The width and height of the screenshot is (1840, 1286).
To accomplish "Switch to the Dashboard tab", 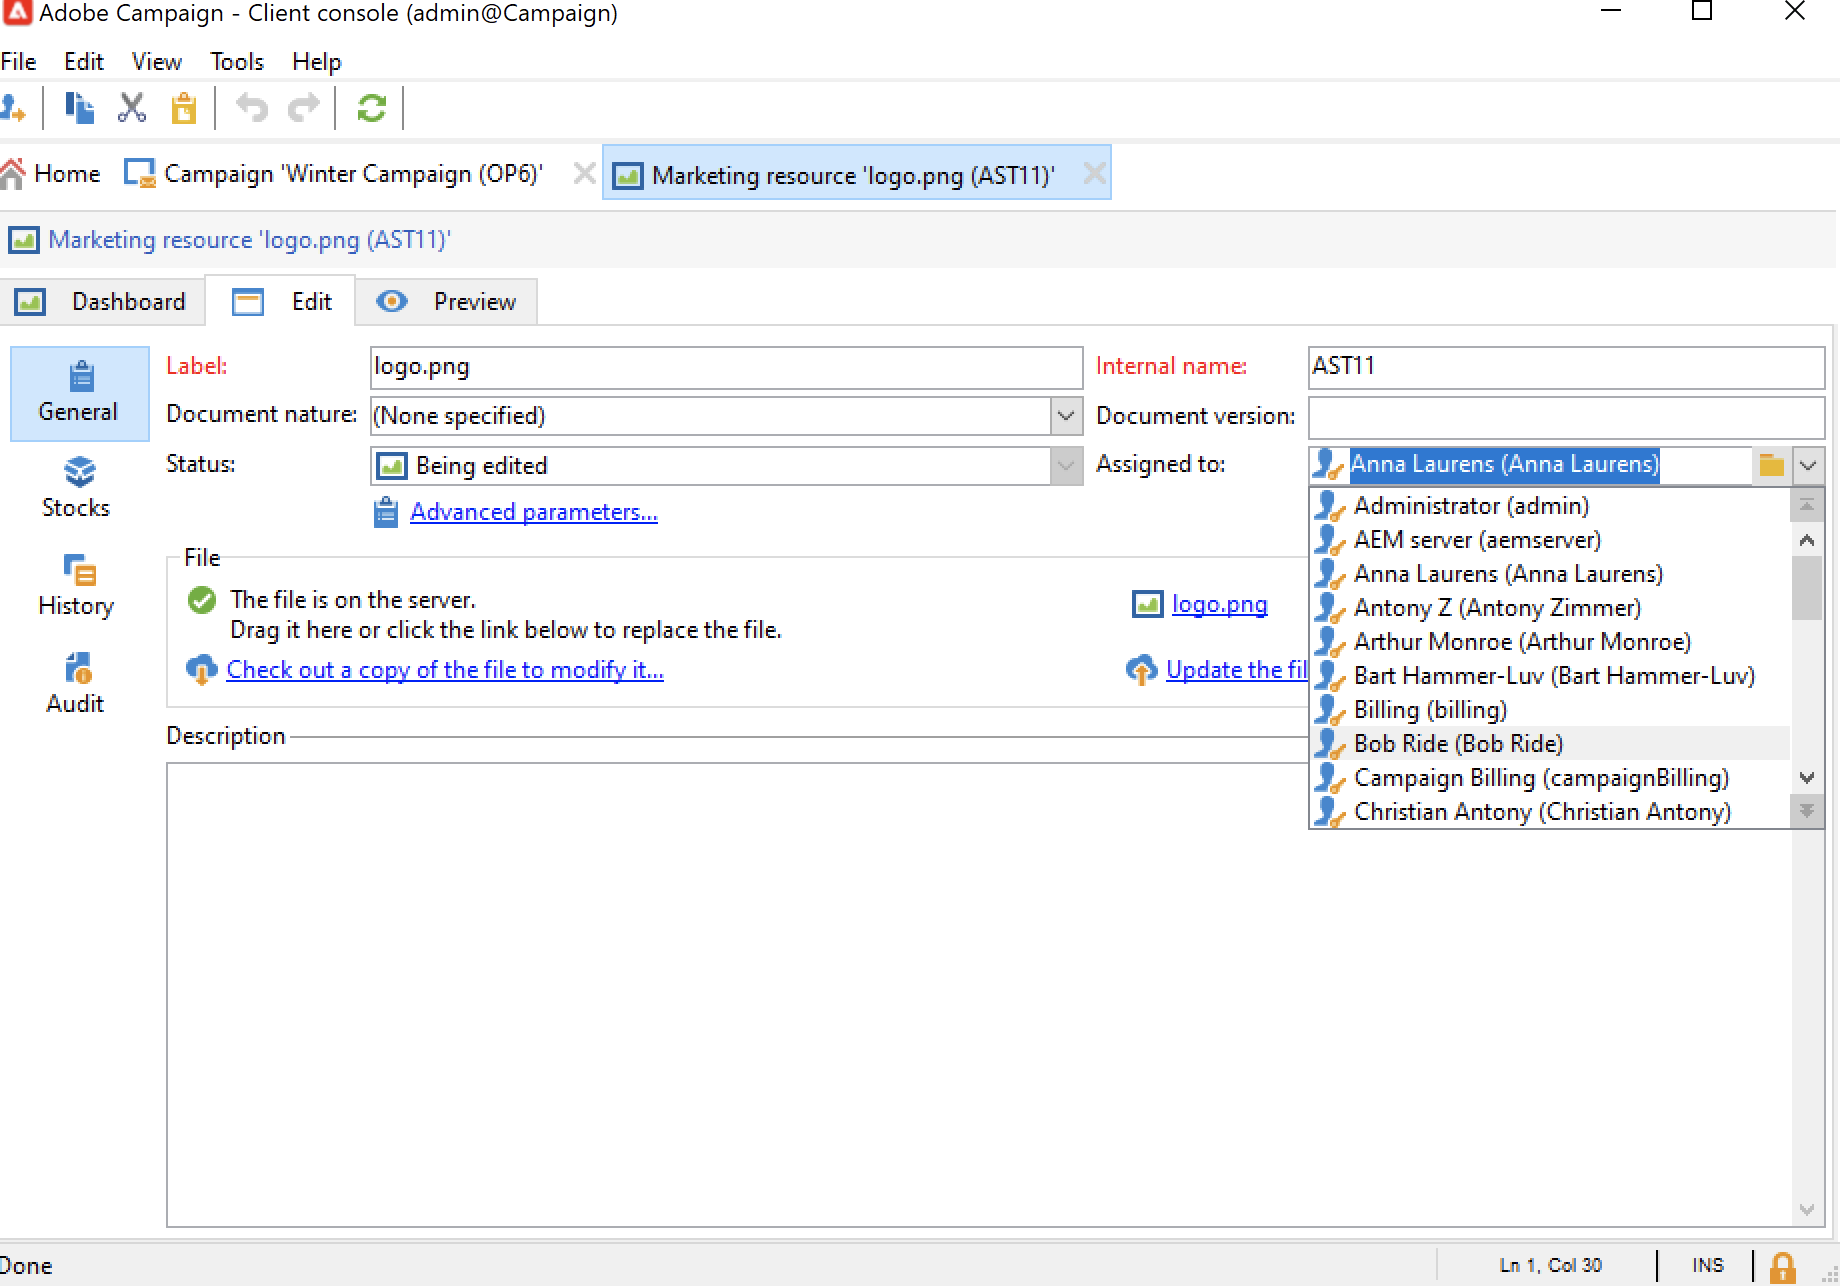I will (x=103, y=302).
